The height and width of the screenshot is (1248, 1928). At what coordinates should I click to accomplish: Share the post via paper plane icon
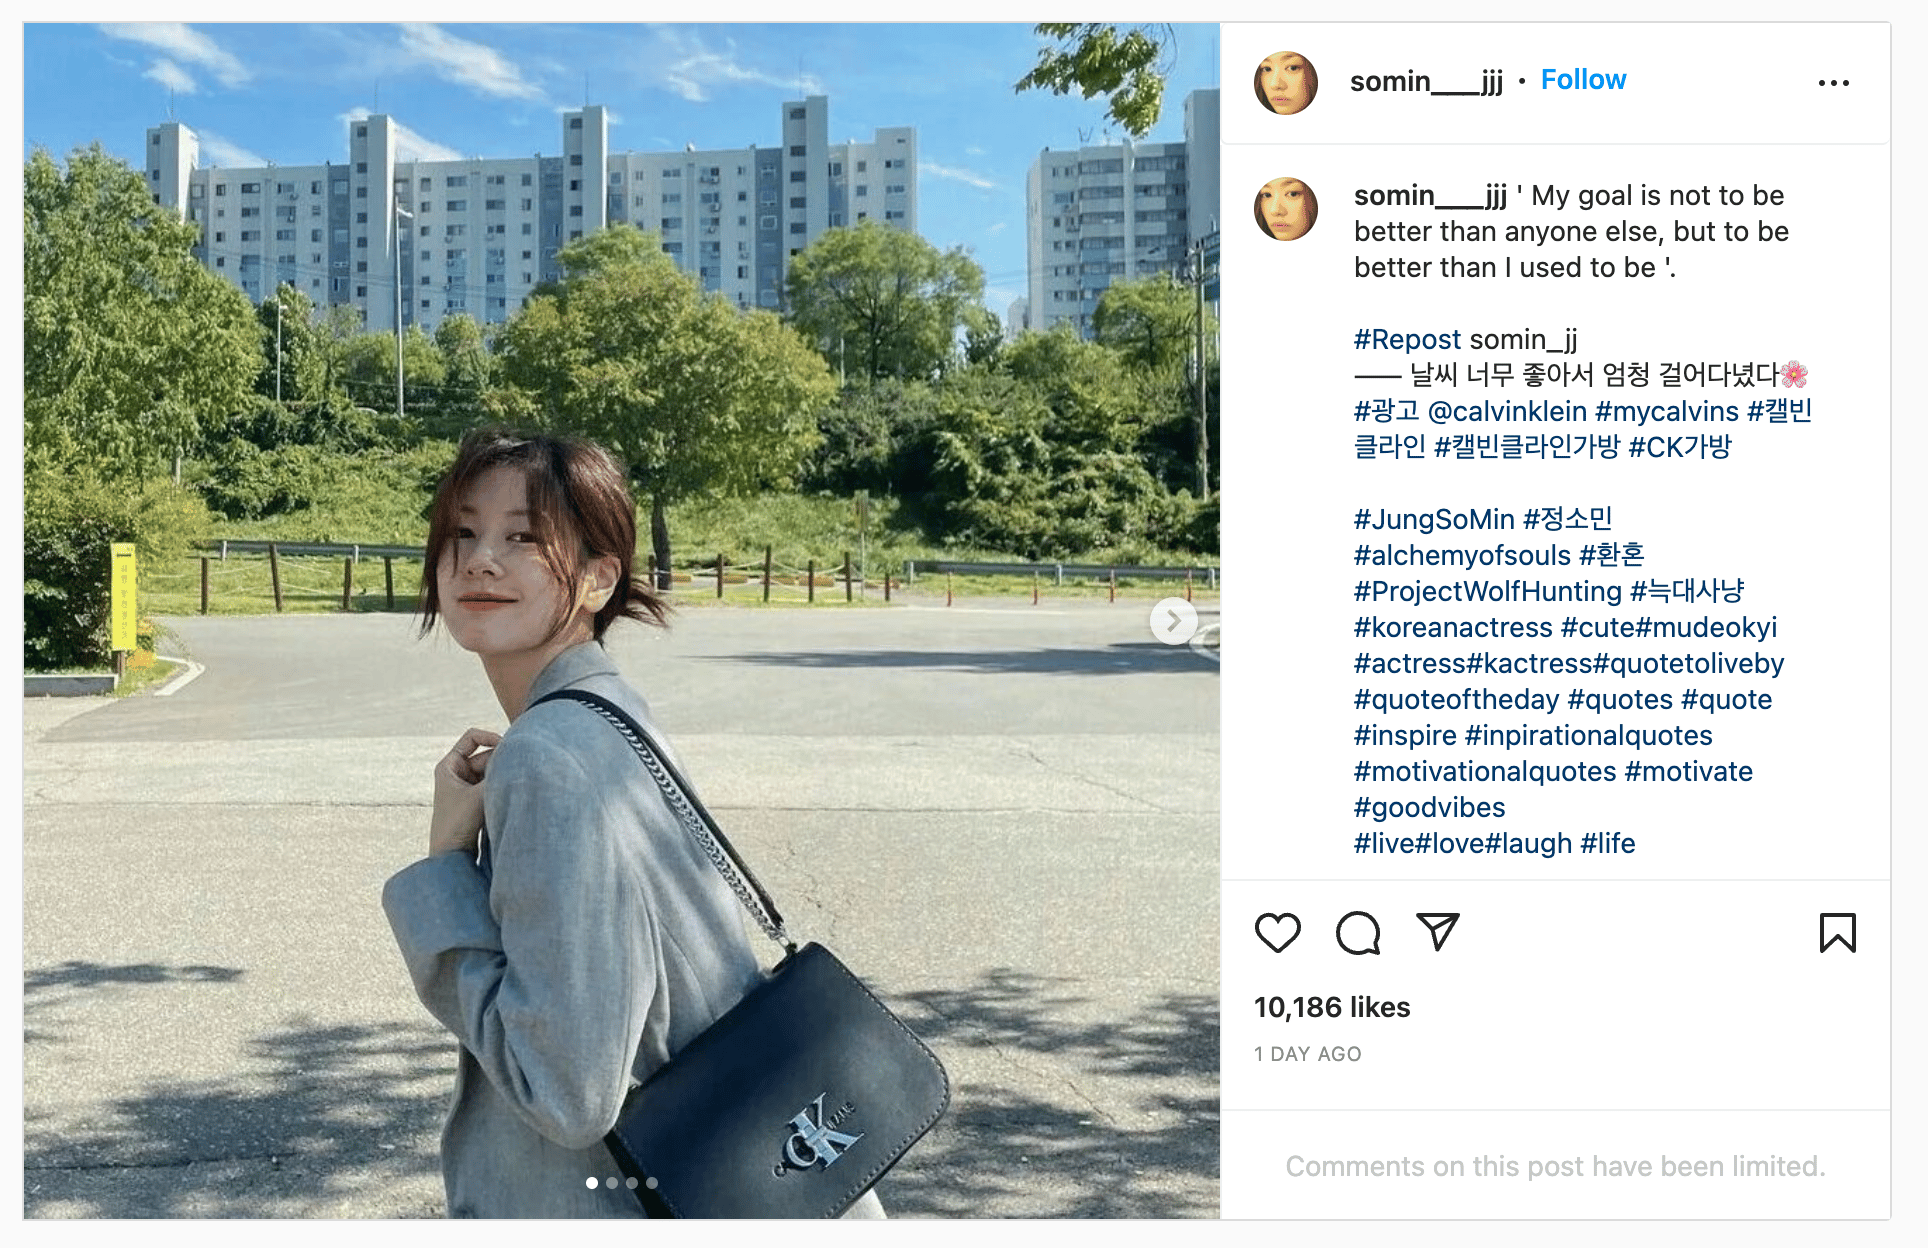(1438, 932)
